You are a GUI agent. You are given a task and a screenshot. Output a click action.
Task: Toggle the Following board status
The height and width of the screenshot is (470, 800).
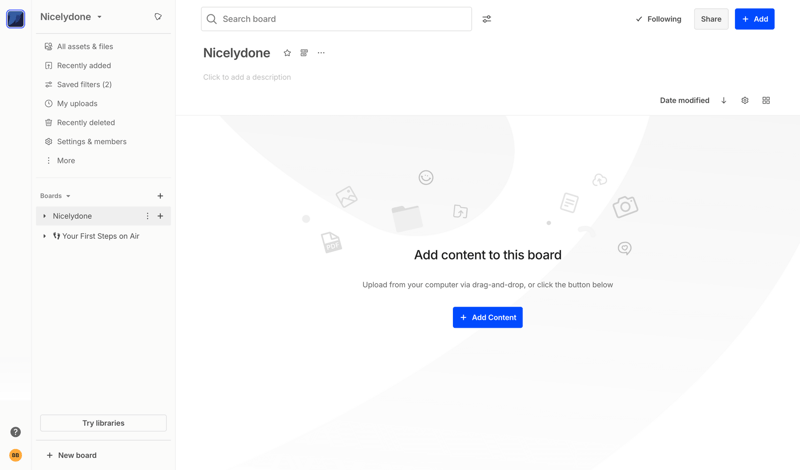(658, 19)
